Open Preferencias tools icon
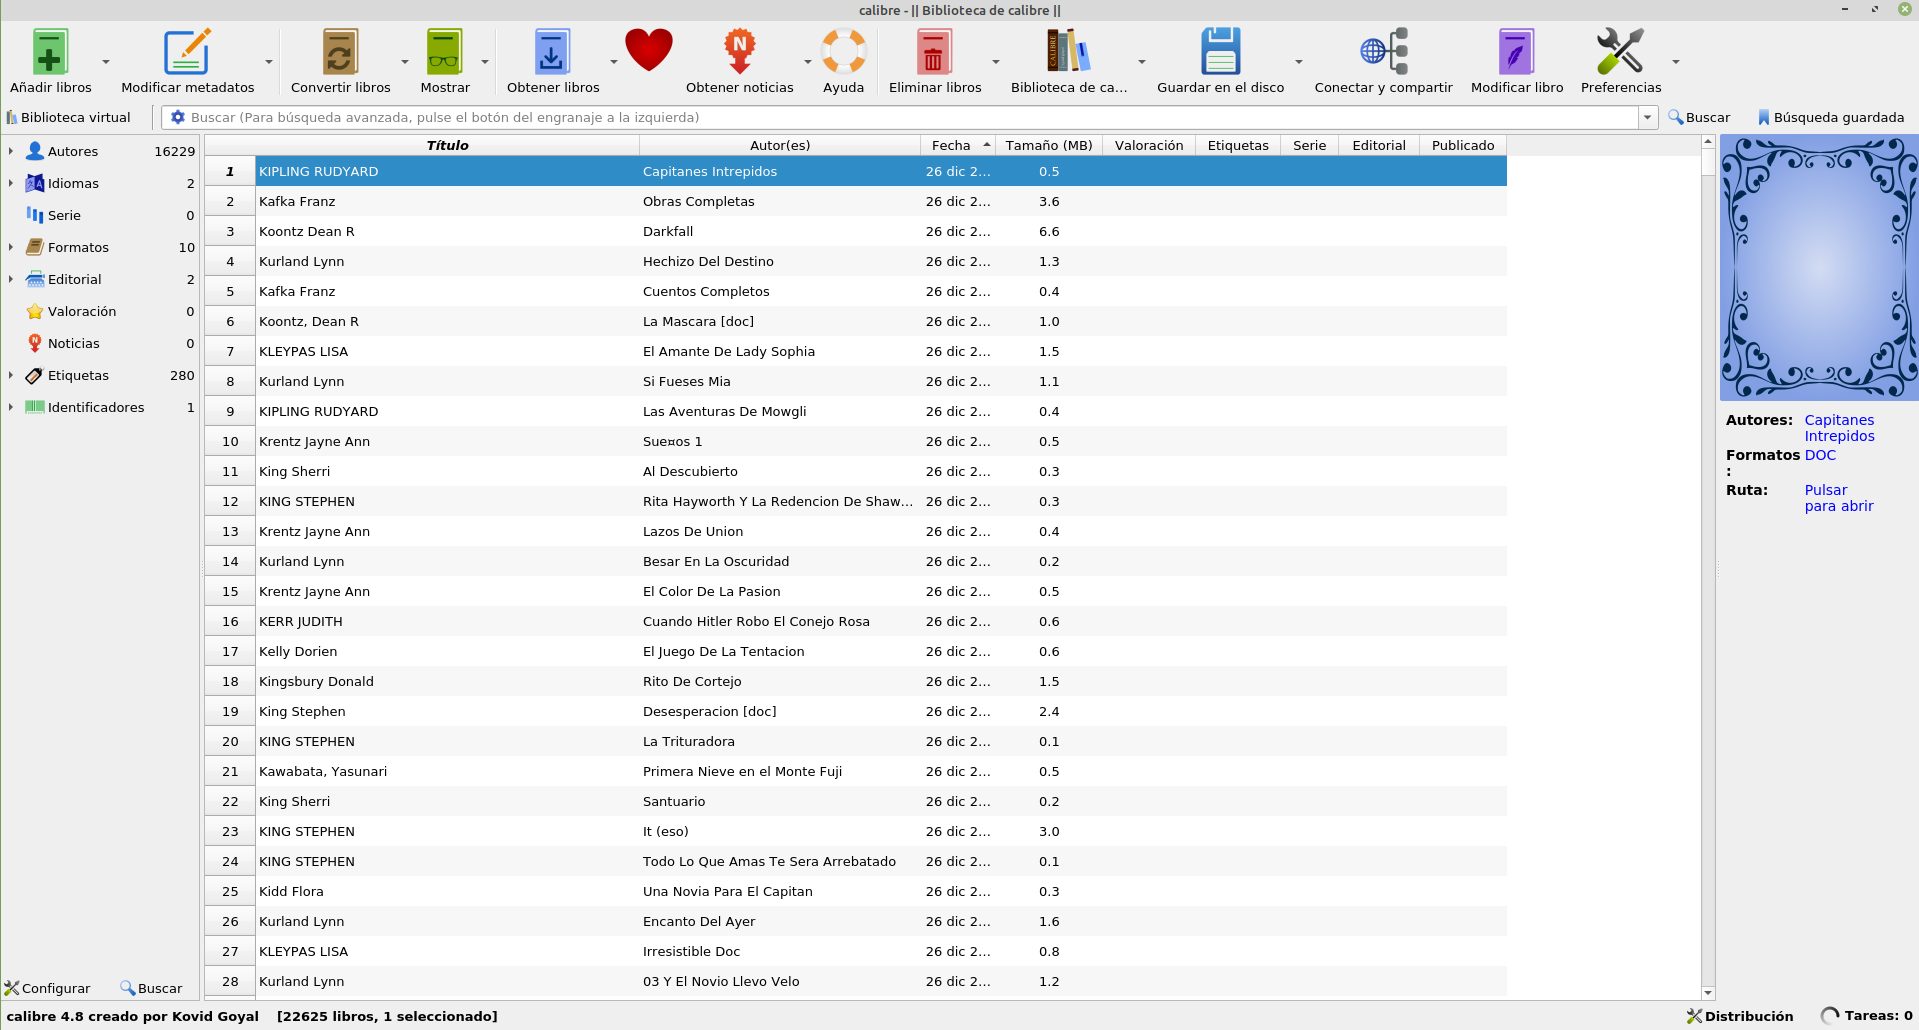Image resolution: width=1919 pixels, height=1030 pixels. point(1620,52)
